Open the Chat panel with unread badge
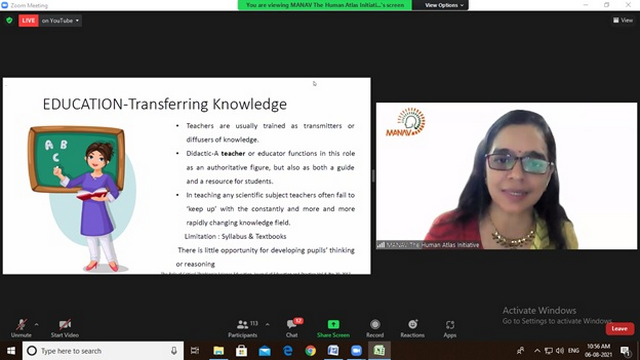Screen dimensions: 640x360 pos(292,328)
